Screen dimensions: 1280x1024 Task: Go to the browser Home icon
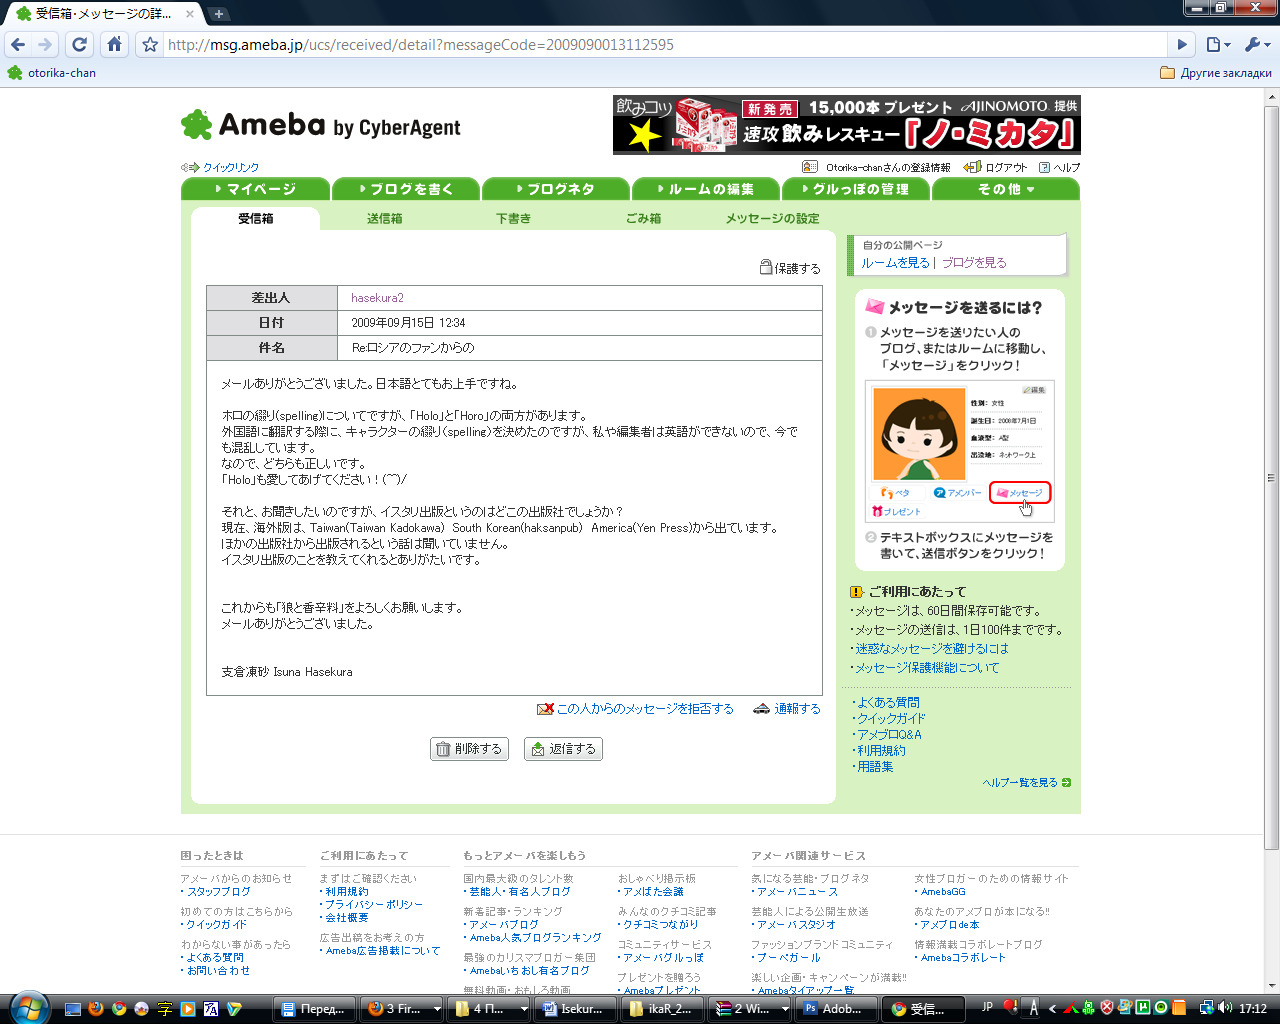tap(114, 44)
